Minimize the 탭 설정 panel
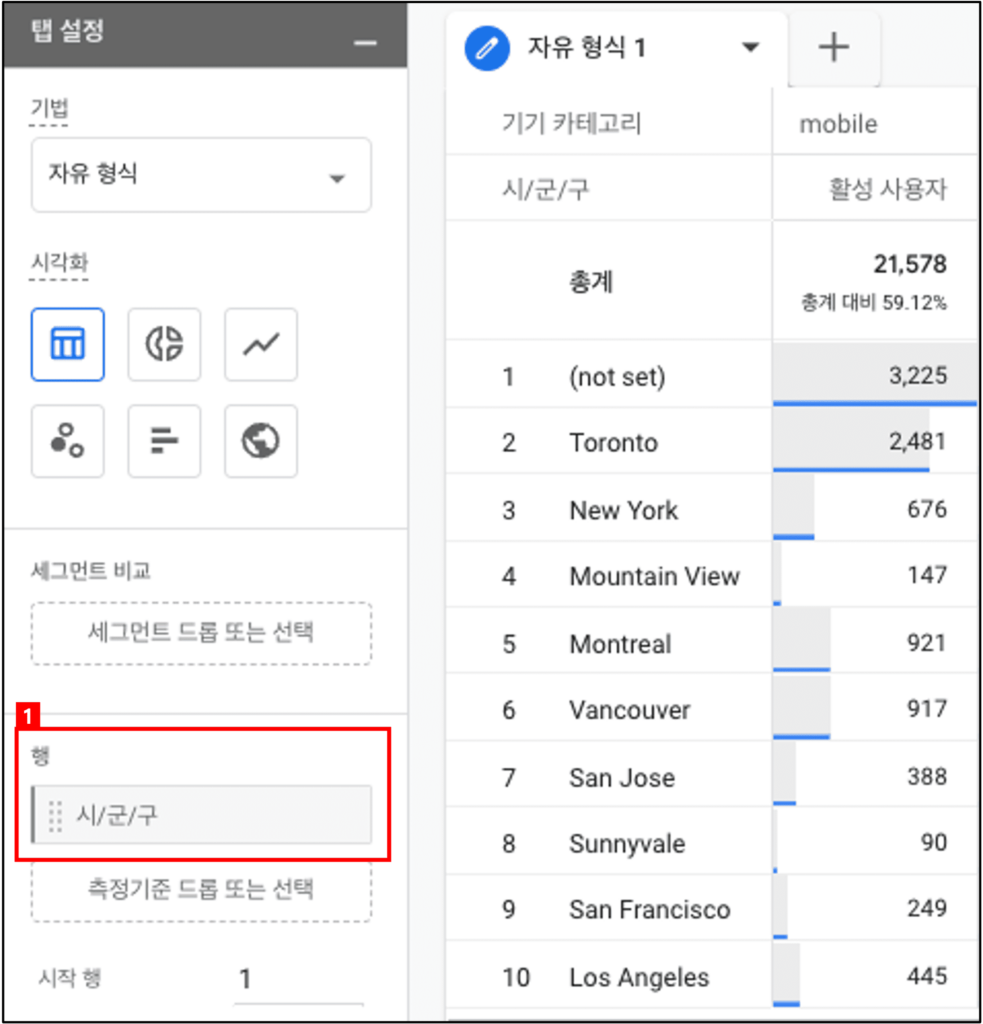983x1024 pixels. [365, 44]
